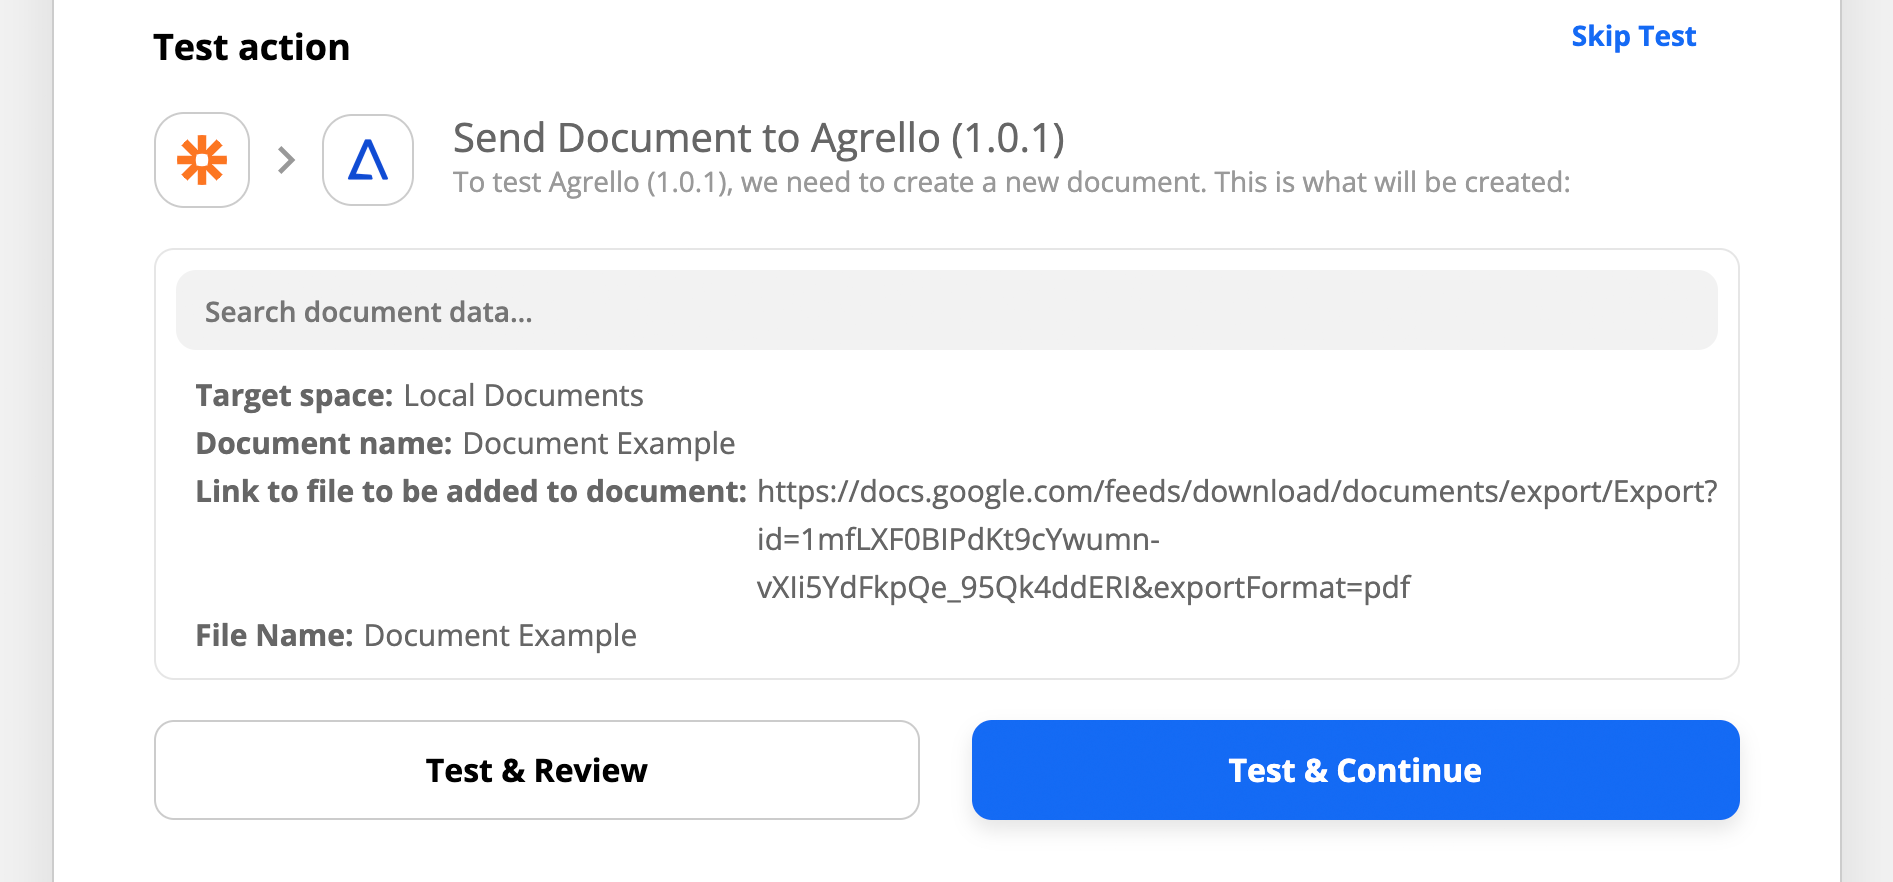Click the test description subtitle text
This screenshot has width=1893, height=882.
(1012, 183)
